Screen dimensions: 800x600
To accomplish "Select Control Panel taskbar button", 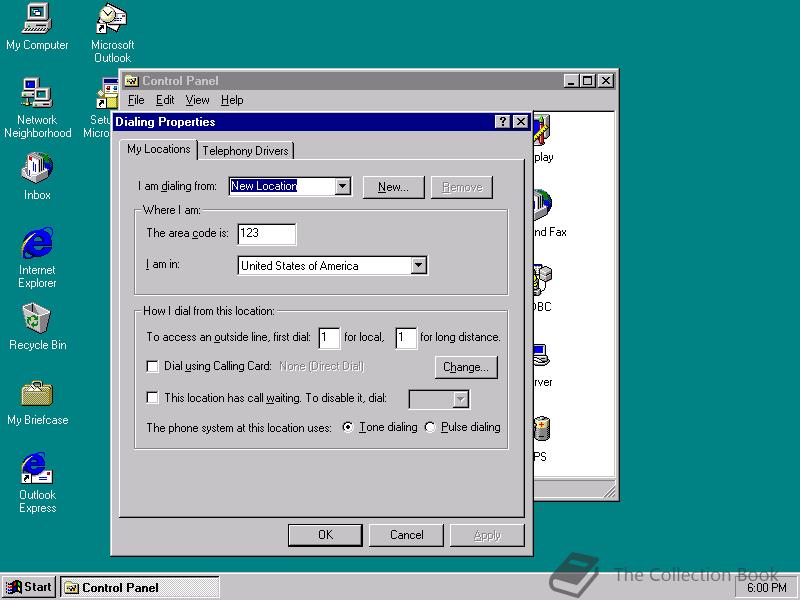I will [140, 587].
